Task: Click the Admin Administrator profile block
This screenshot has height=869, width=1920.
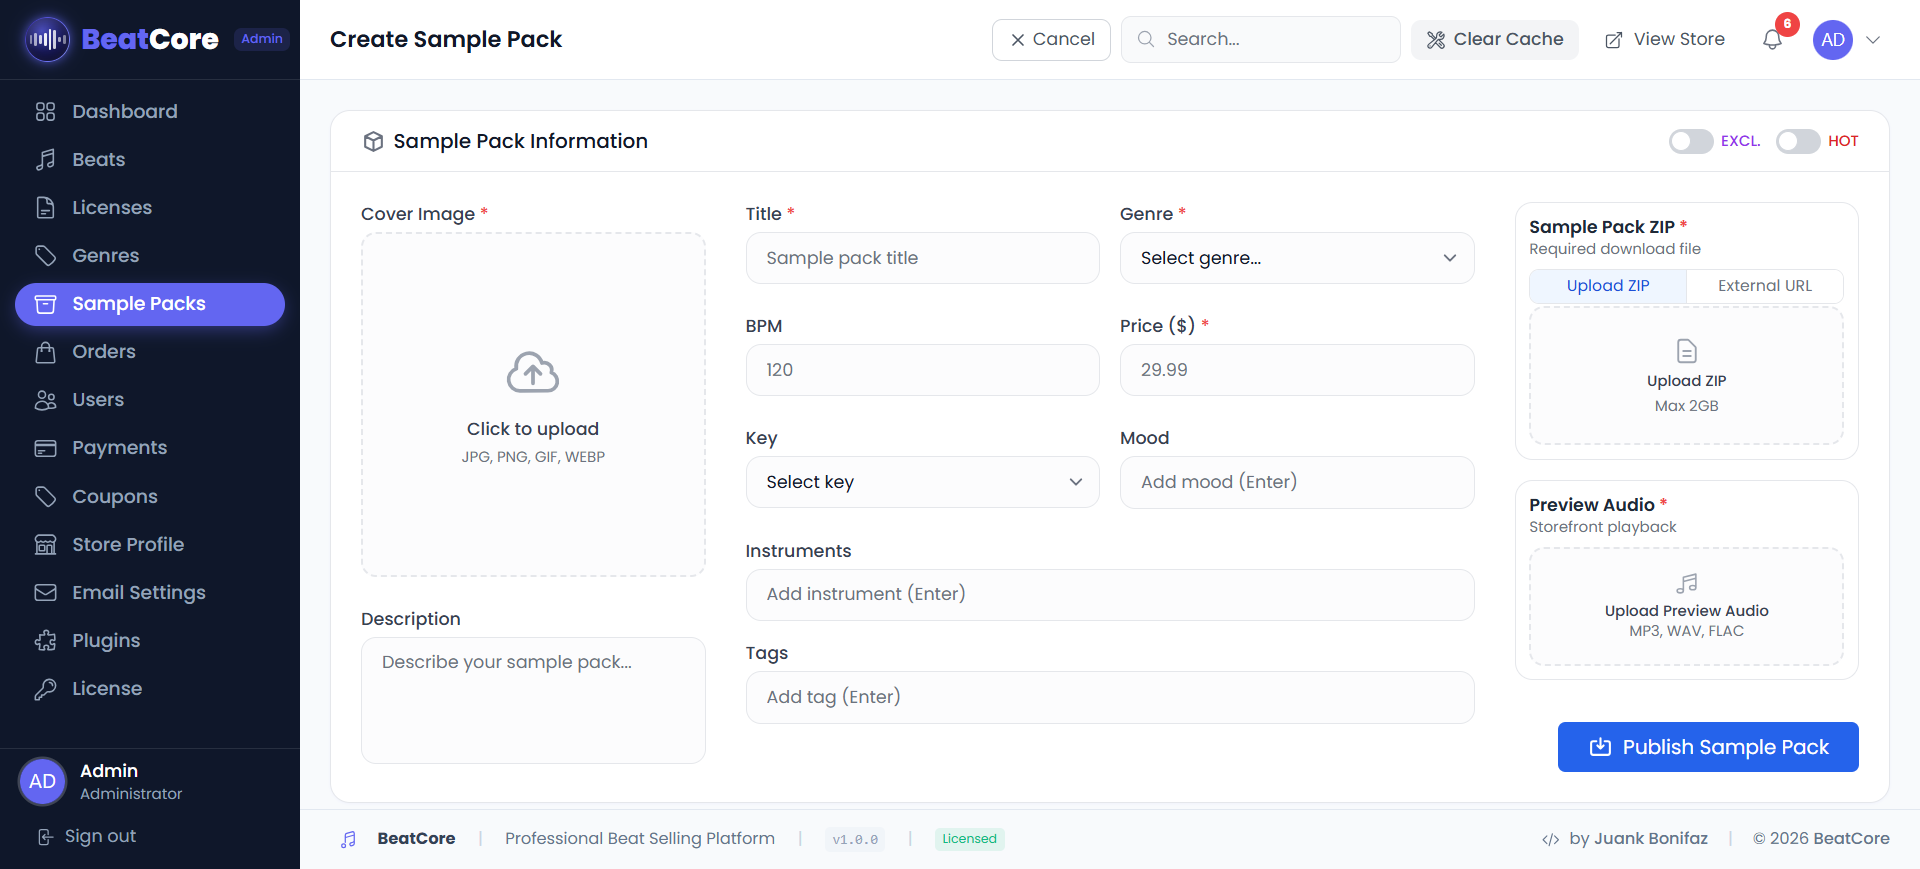Action: point(150,781)
